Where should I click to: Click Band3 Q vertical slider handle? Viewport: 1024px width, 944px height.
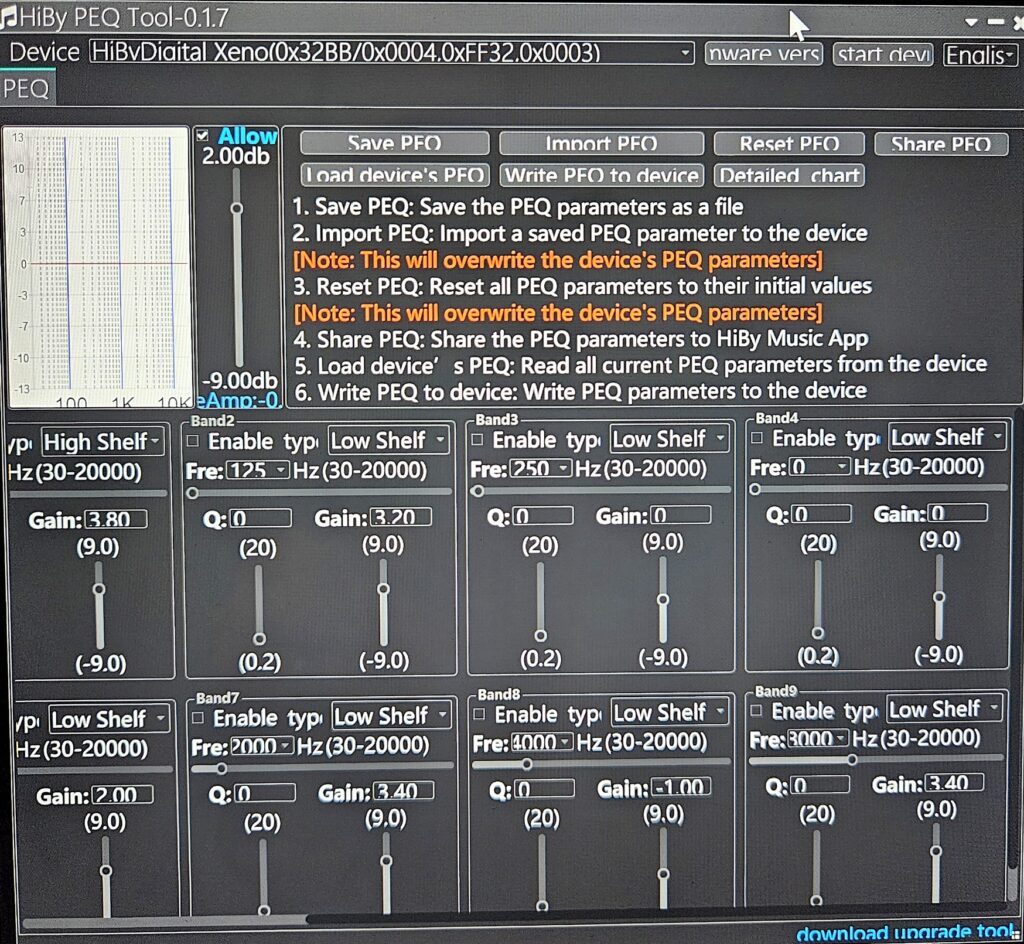[541, 636]
